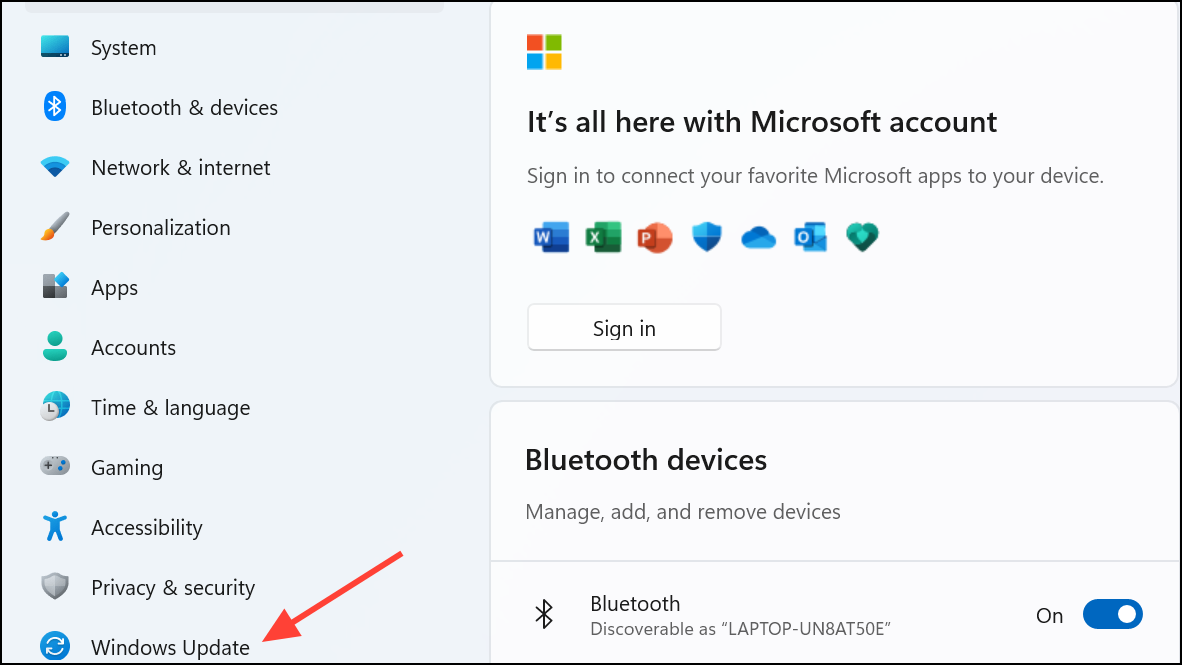Click the Bluetooth symbol next to device name
1182x665 pixels.
coord(545,614)
